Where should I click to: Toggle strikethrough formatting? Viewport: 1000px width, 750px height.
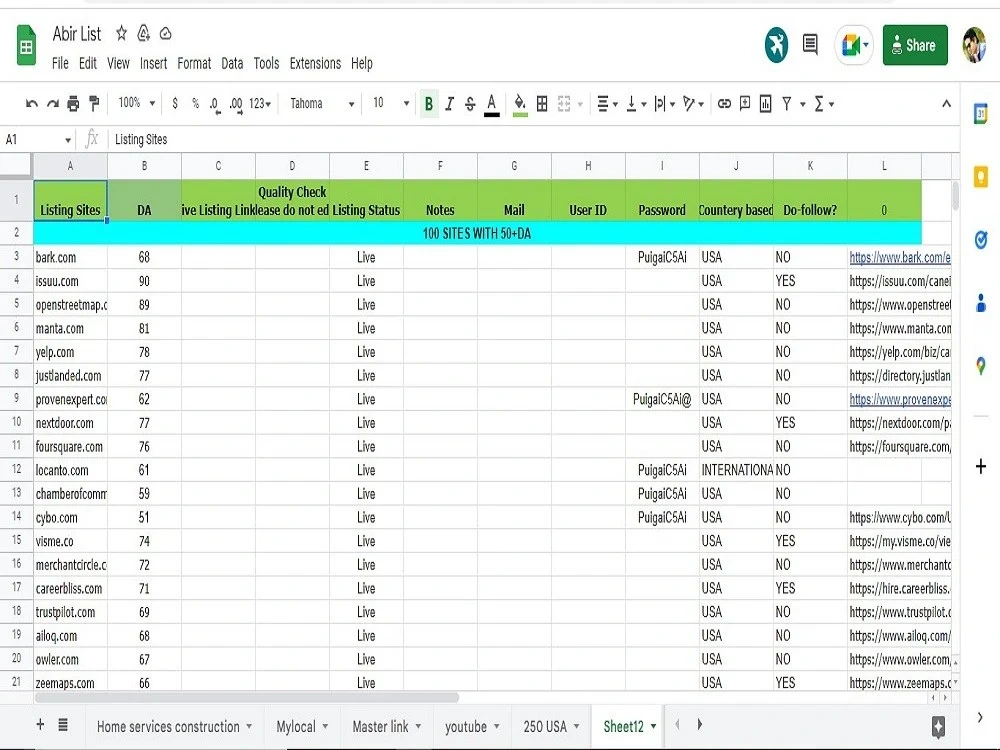click(x=470, y=104)
